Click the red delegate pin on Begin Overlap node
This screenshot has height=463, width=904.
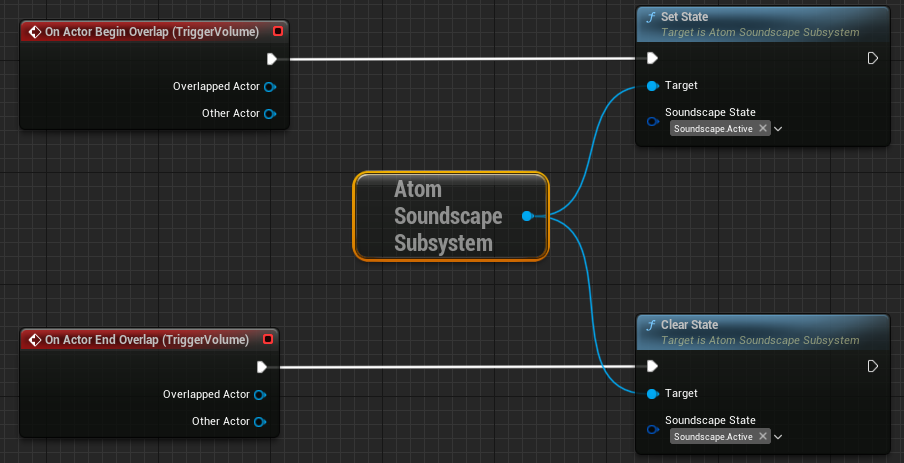tap(278, 31)
